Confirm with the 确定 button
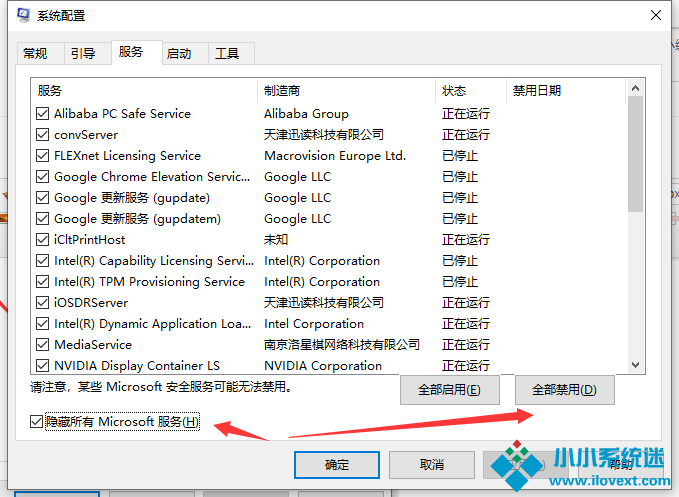679x497 pixels. pyautogui.click(x=337, y=465)
